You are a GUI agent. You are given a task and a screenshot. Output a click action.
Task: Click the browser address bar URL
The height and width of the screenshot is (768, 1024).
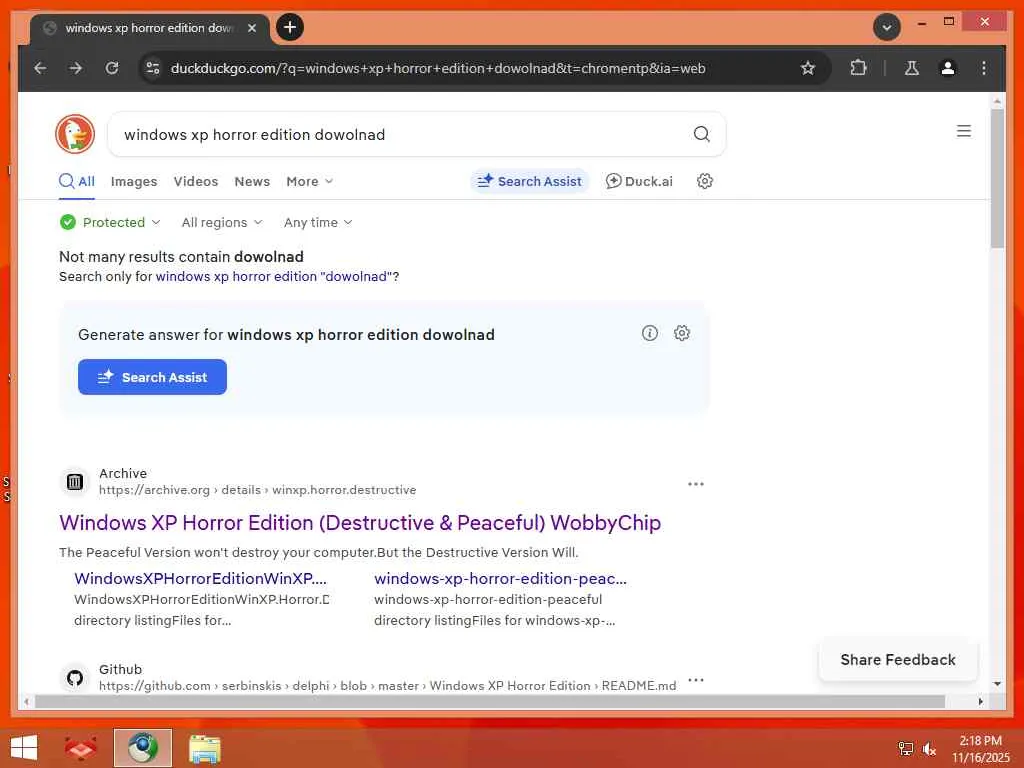point(438,68)
